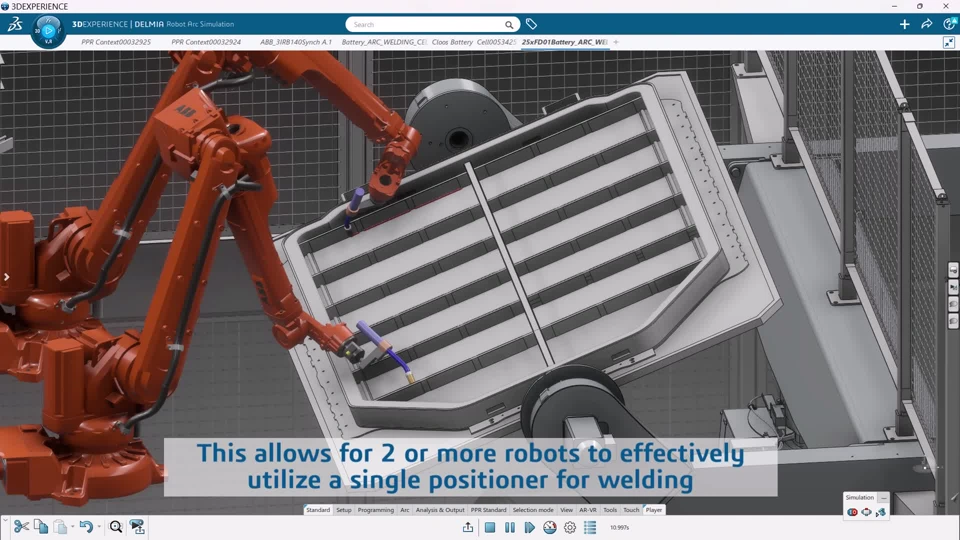Toggle the full-screen expand icon
The height and width of the screenshot is (540, 960).
(x=948, y=42)
